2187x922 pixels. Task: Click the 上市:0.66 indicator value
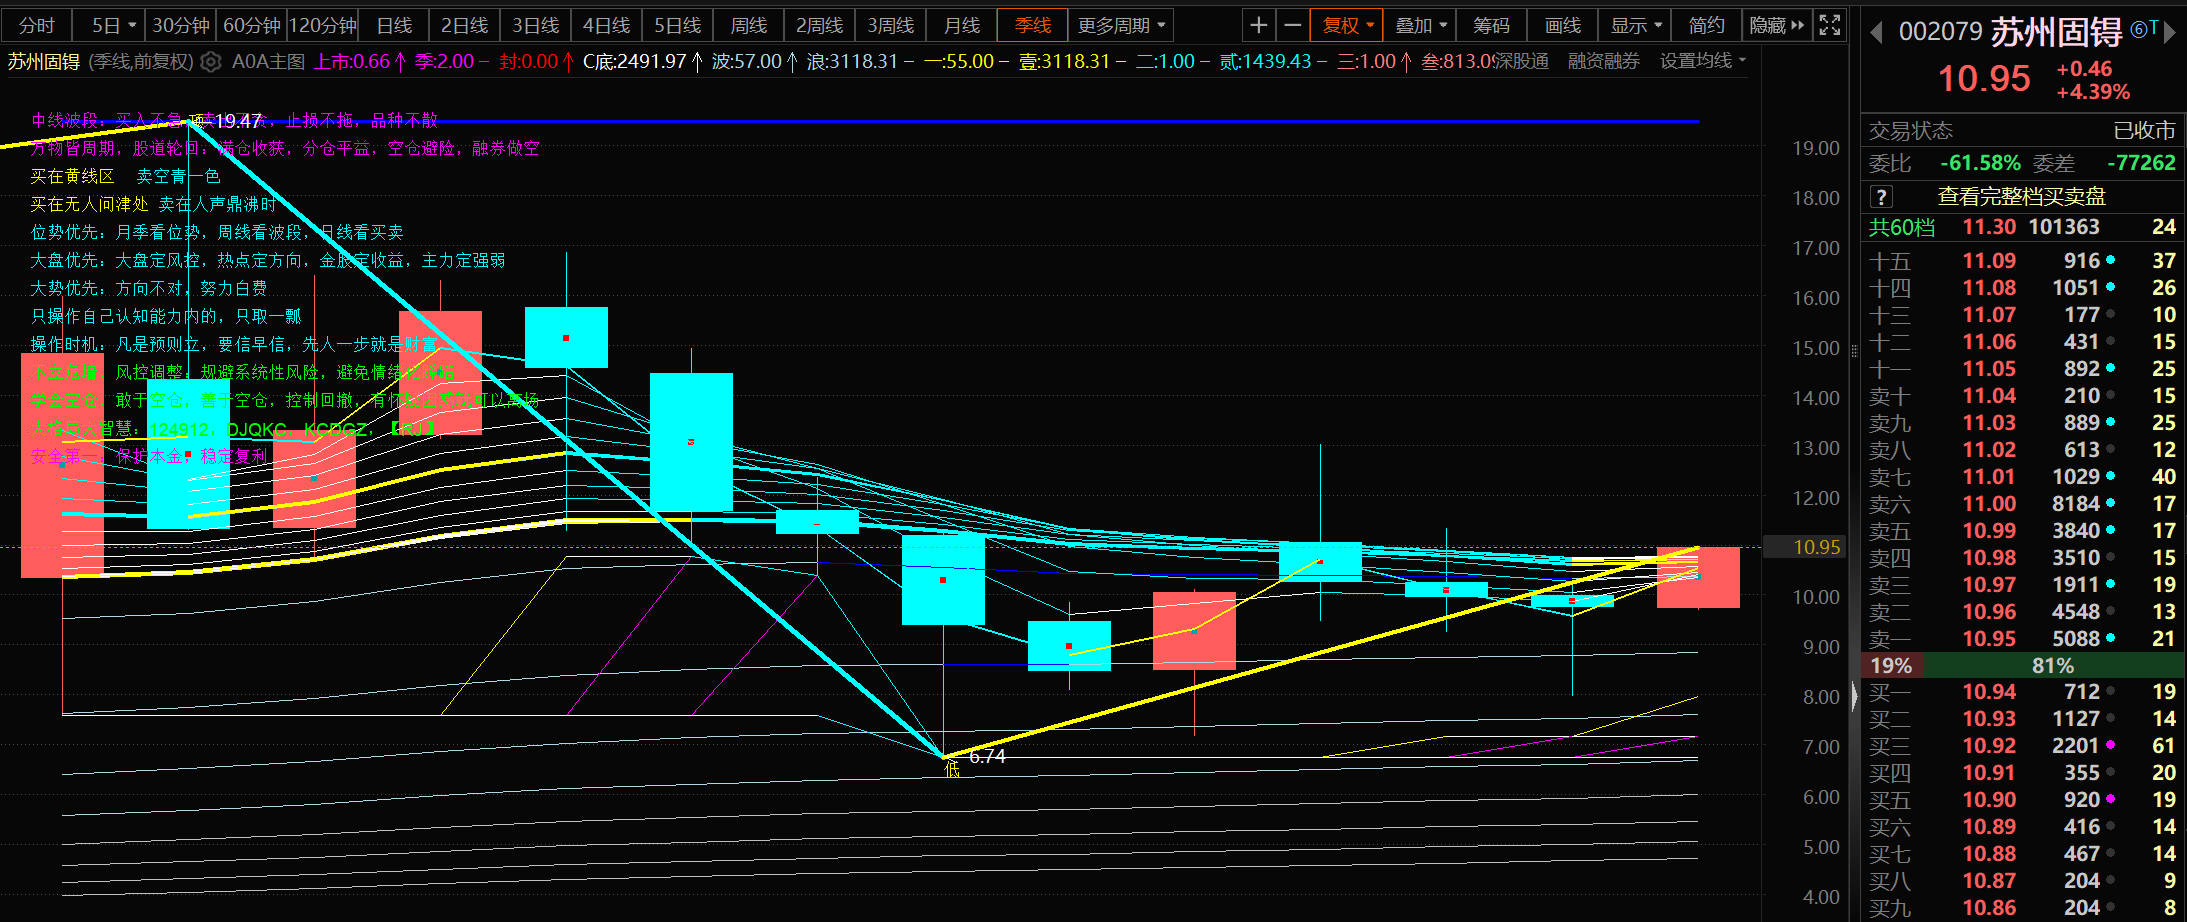click(359, 62)
